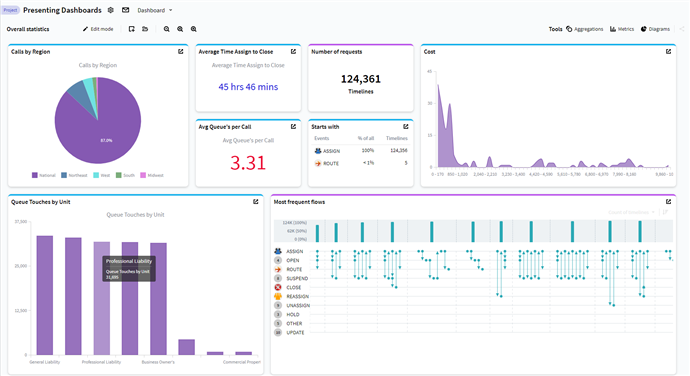Toggle Northeast legend in pie chart

[74, 175]
